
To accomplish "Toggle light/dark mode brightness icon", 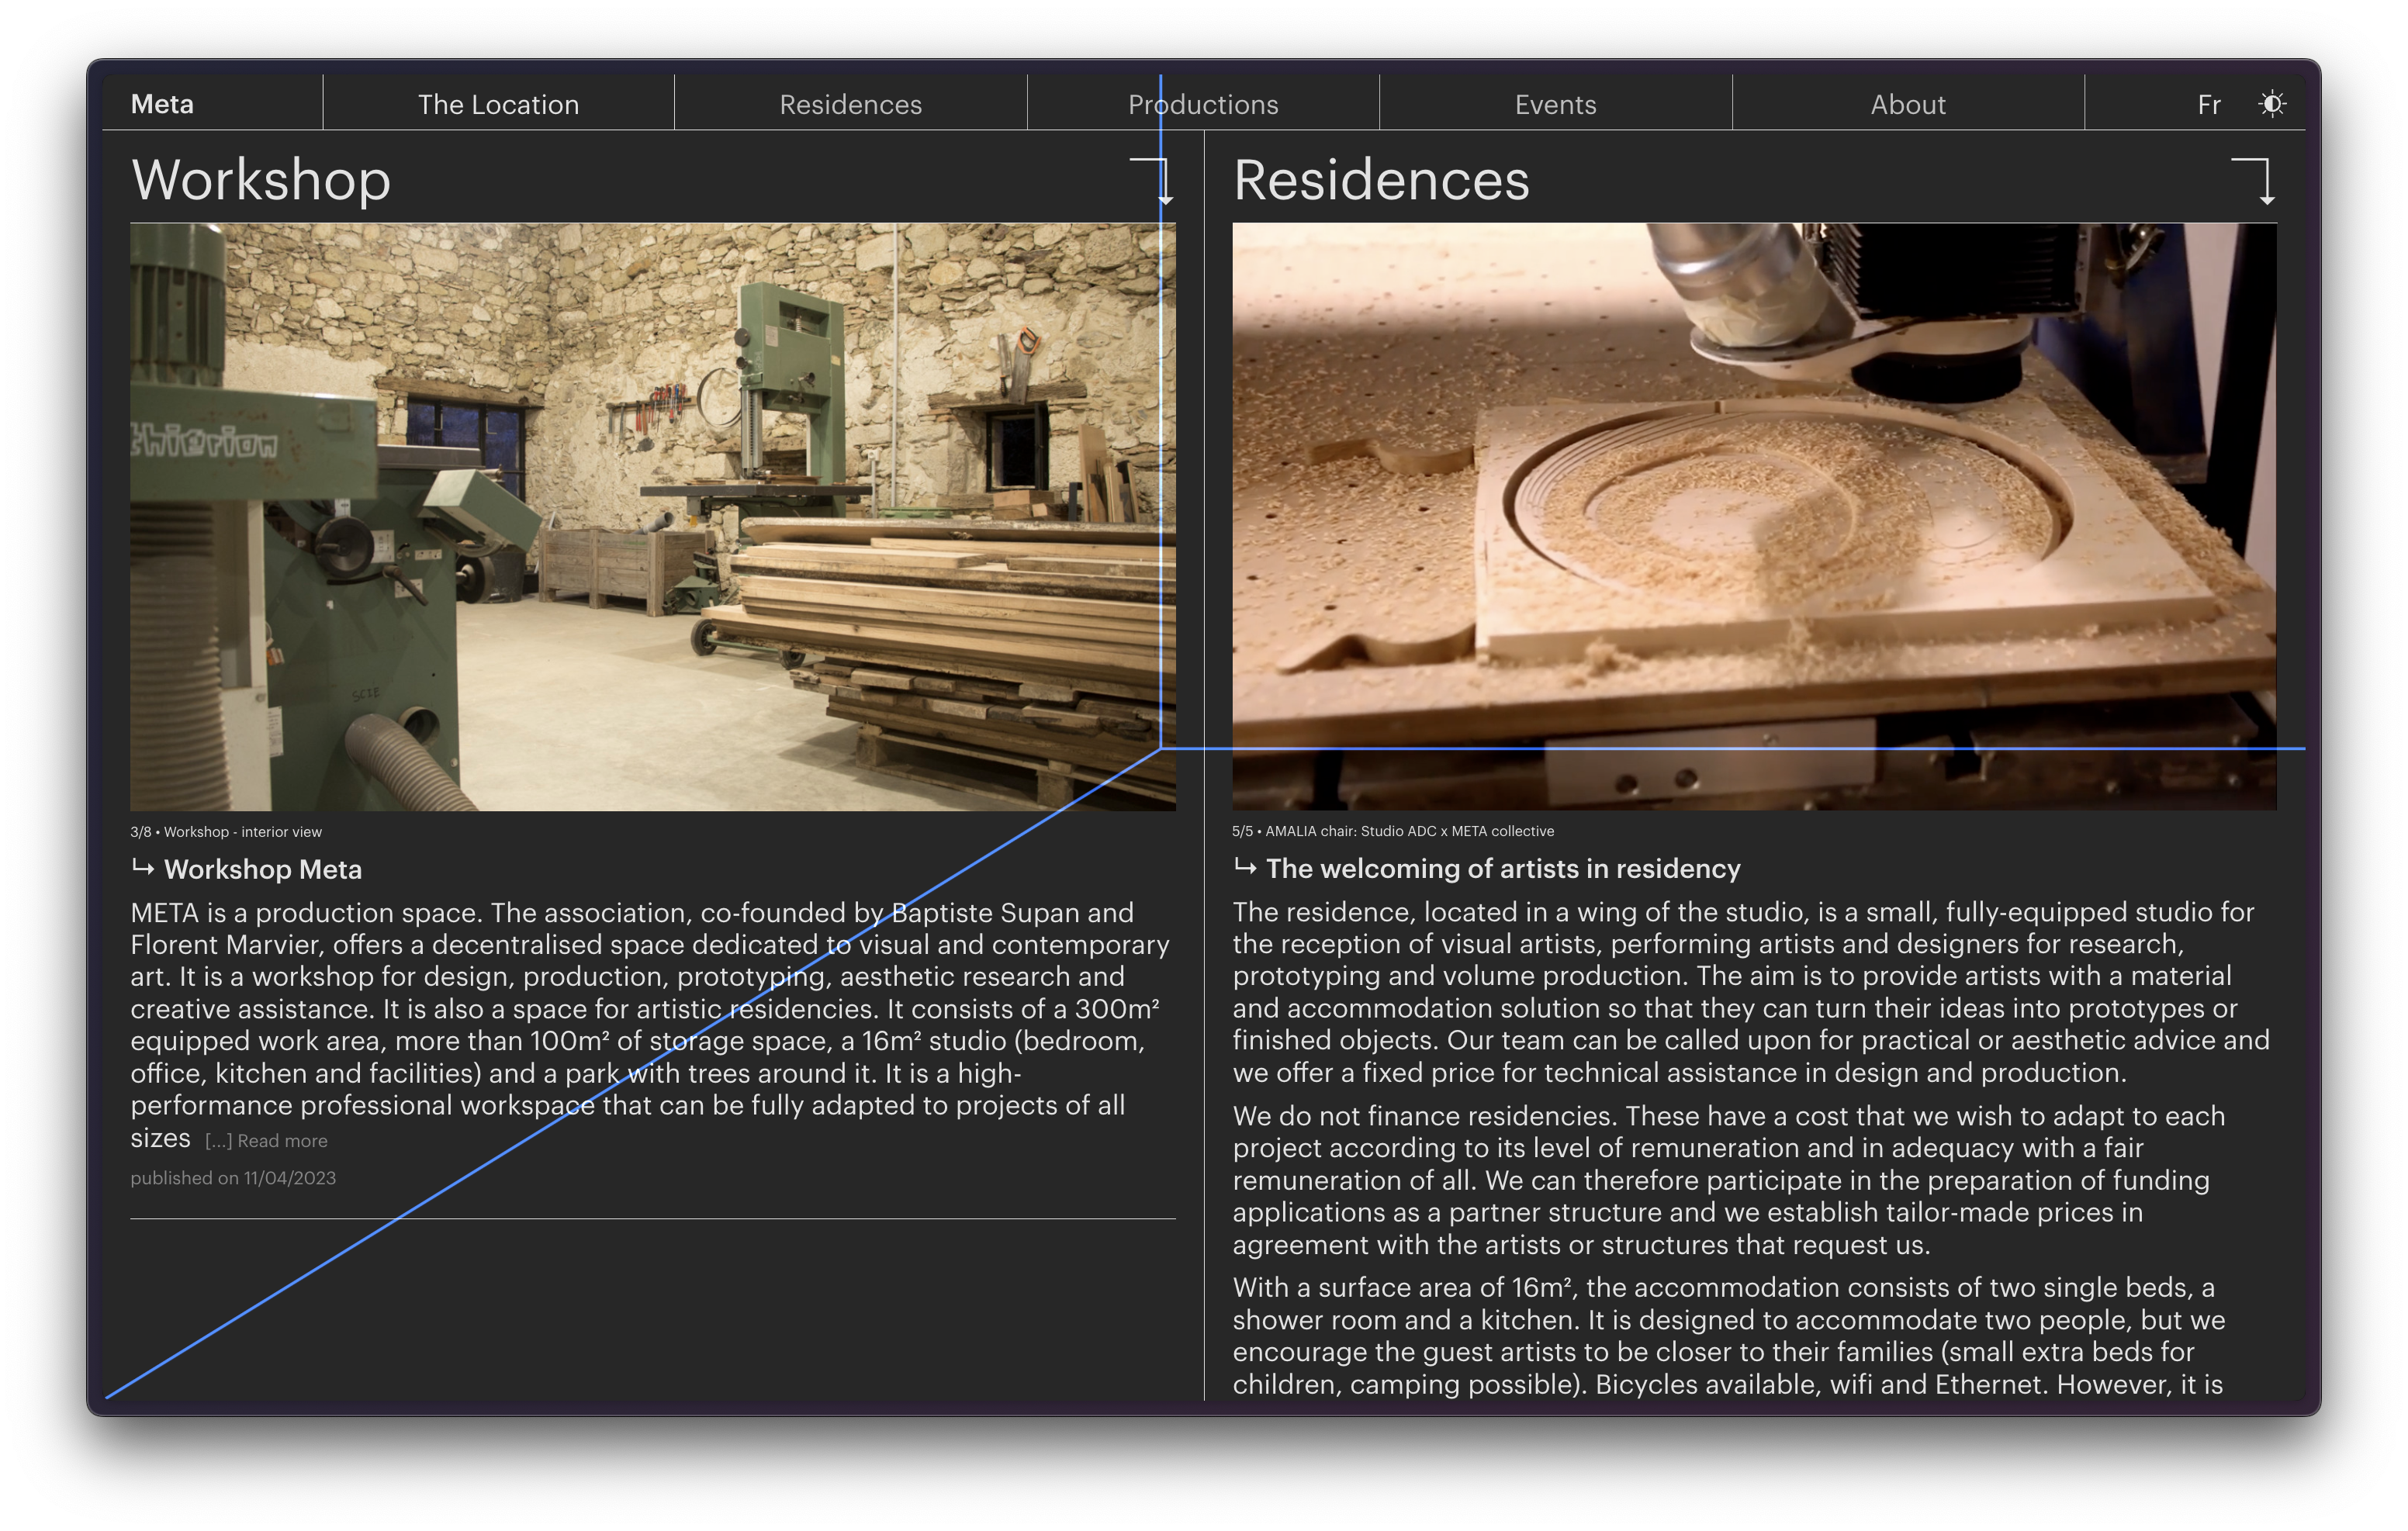I will click(x=2271, y=103).
